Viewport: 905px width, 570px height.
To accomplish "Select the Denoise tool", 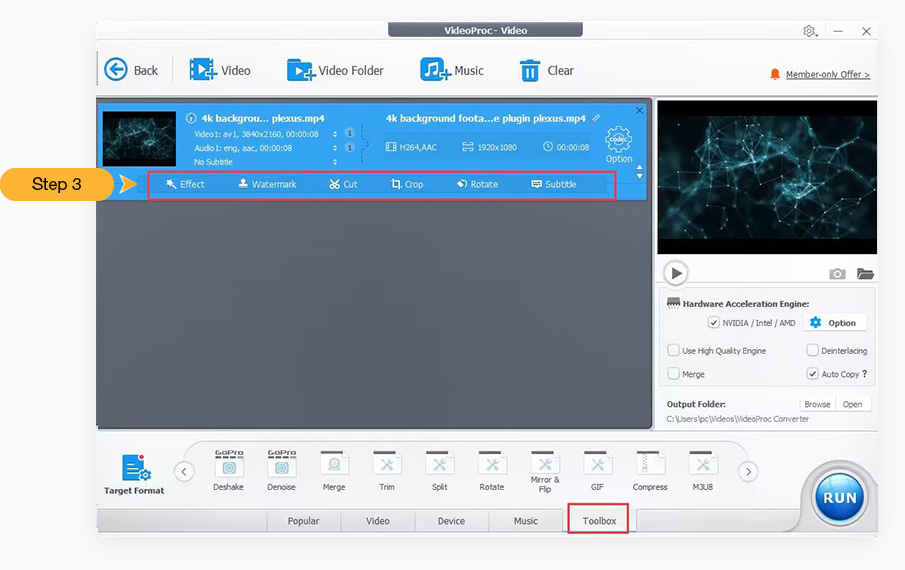I will [x=282, y=467].
